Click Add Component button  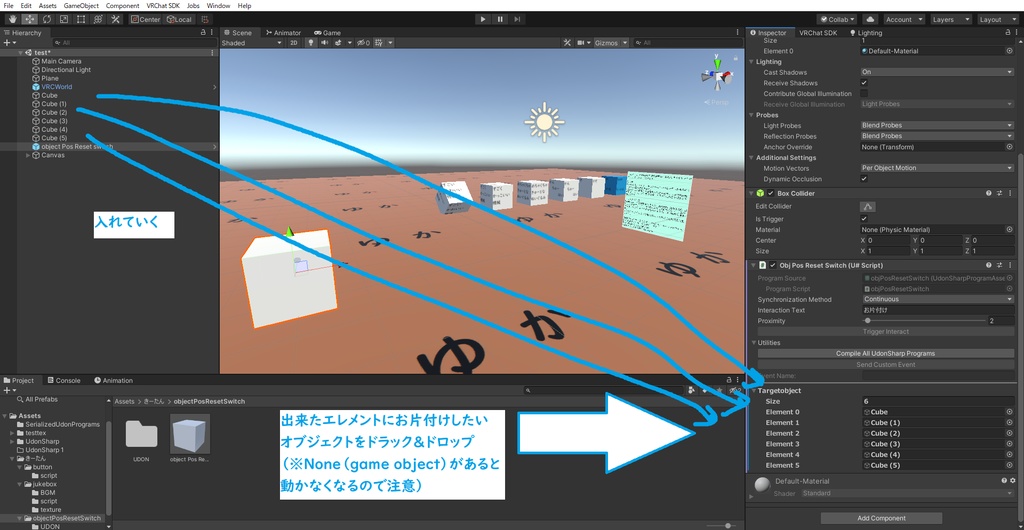(881, 518)
